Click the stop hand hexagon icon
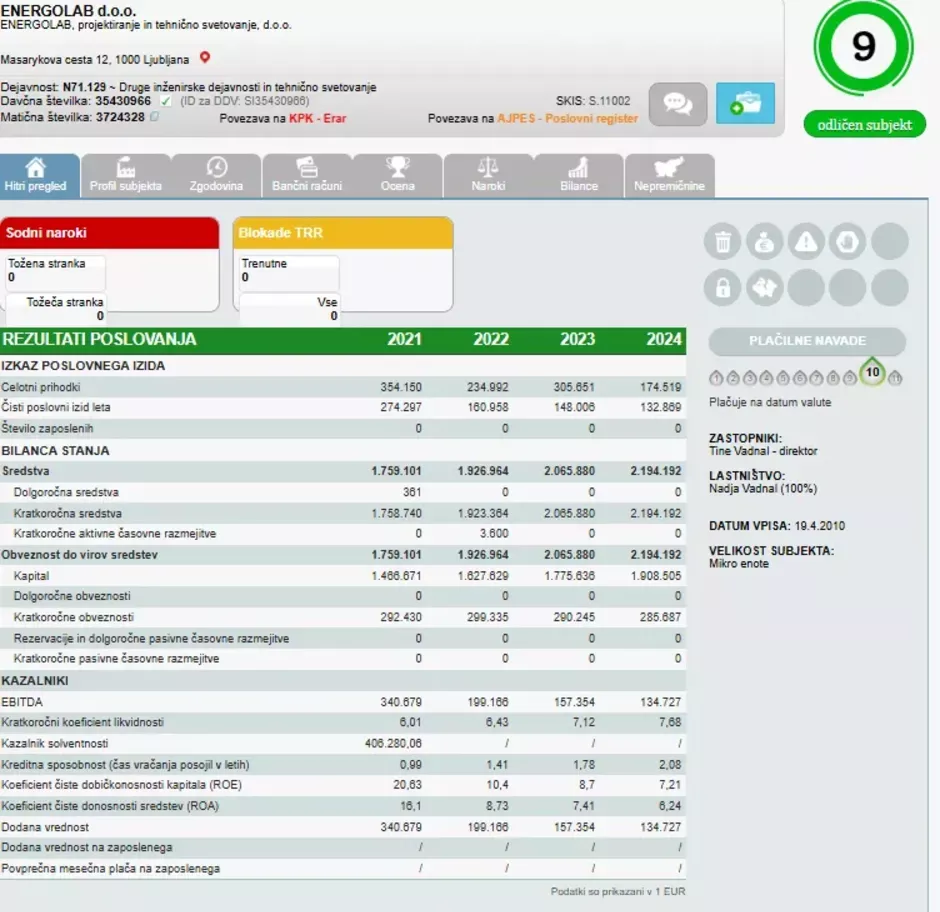 coord(848,242)
